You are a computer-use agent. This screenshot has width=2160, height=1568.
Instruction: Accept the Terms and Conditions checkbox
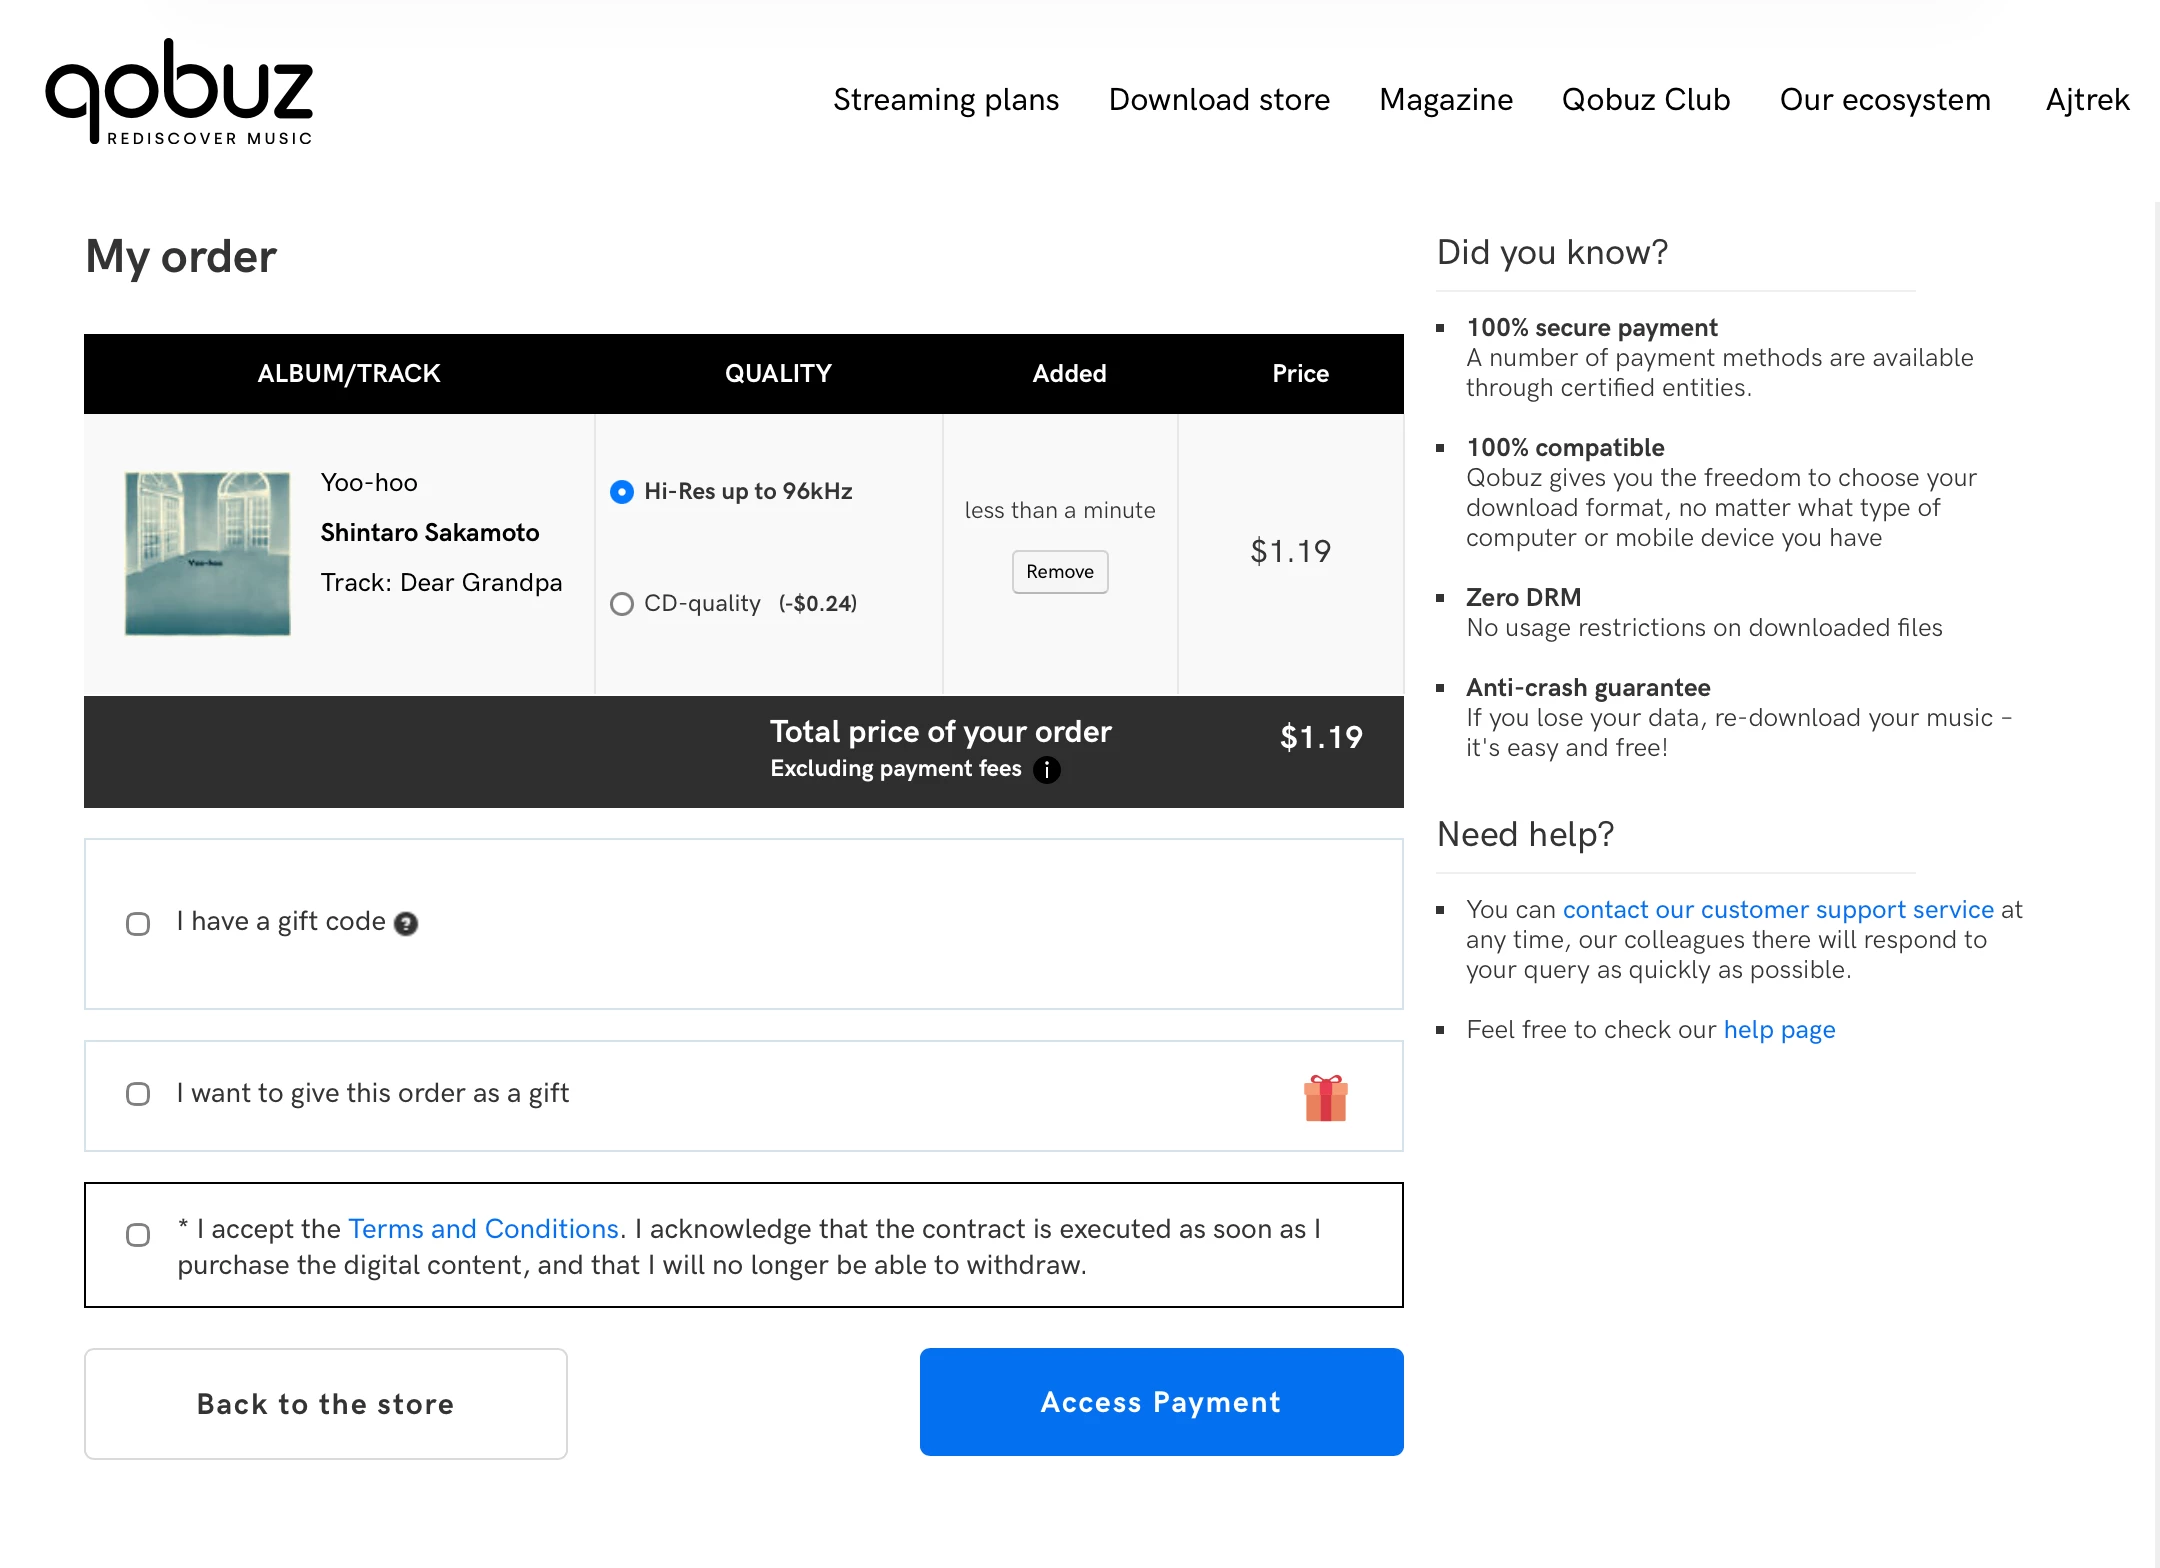[138, 1235]
